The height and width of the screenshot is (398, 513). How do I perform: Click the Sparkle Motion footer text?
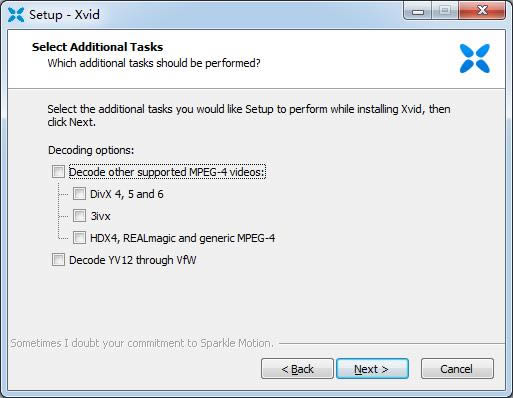coord(142,343)
